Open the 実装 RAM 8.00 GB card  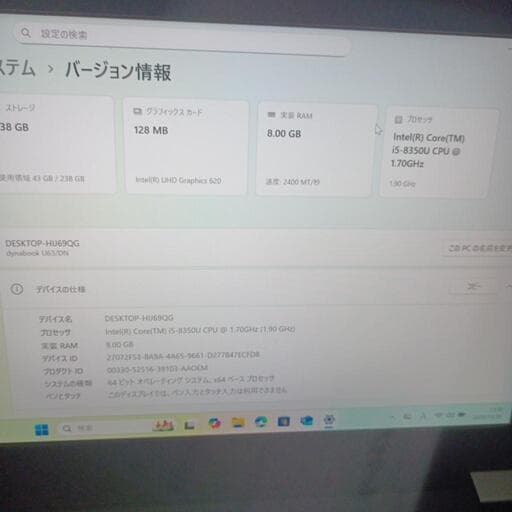316,150
